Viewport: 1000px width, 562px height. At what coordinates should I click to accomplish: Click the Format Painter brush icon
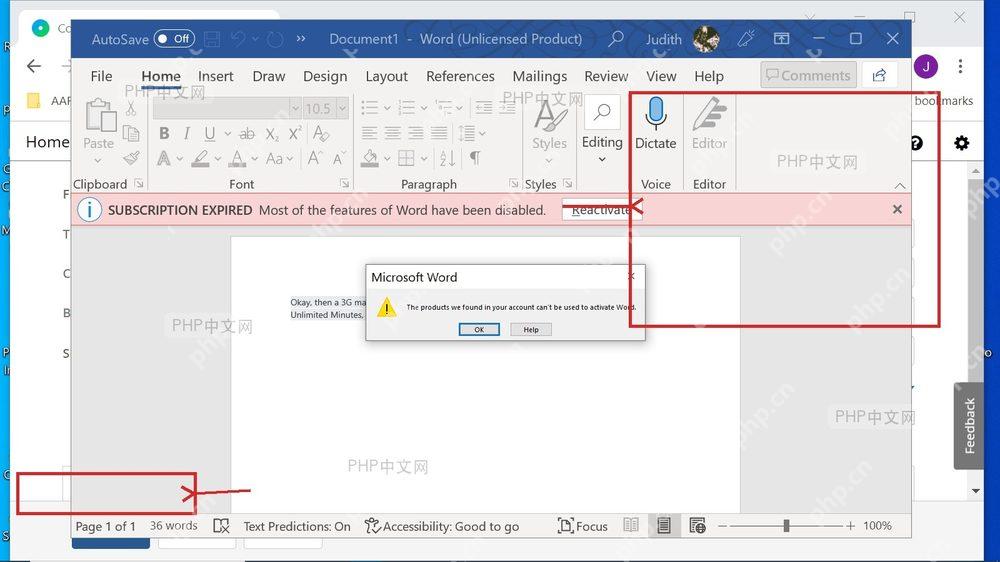click(x=131, y=158)
